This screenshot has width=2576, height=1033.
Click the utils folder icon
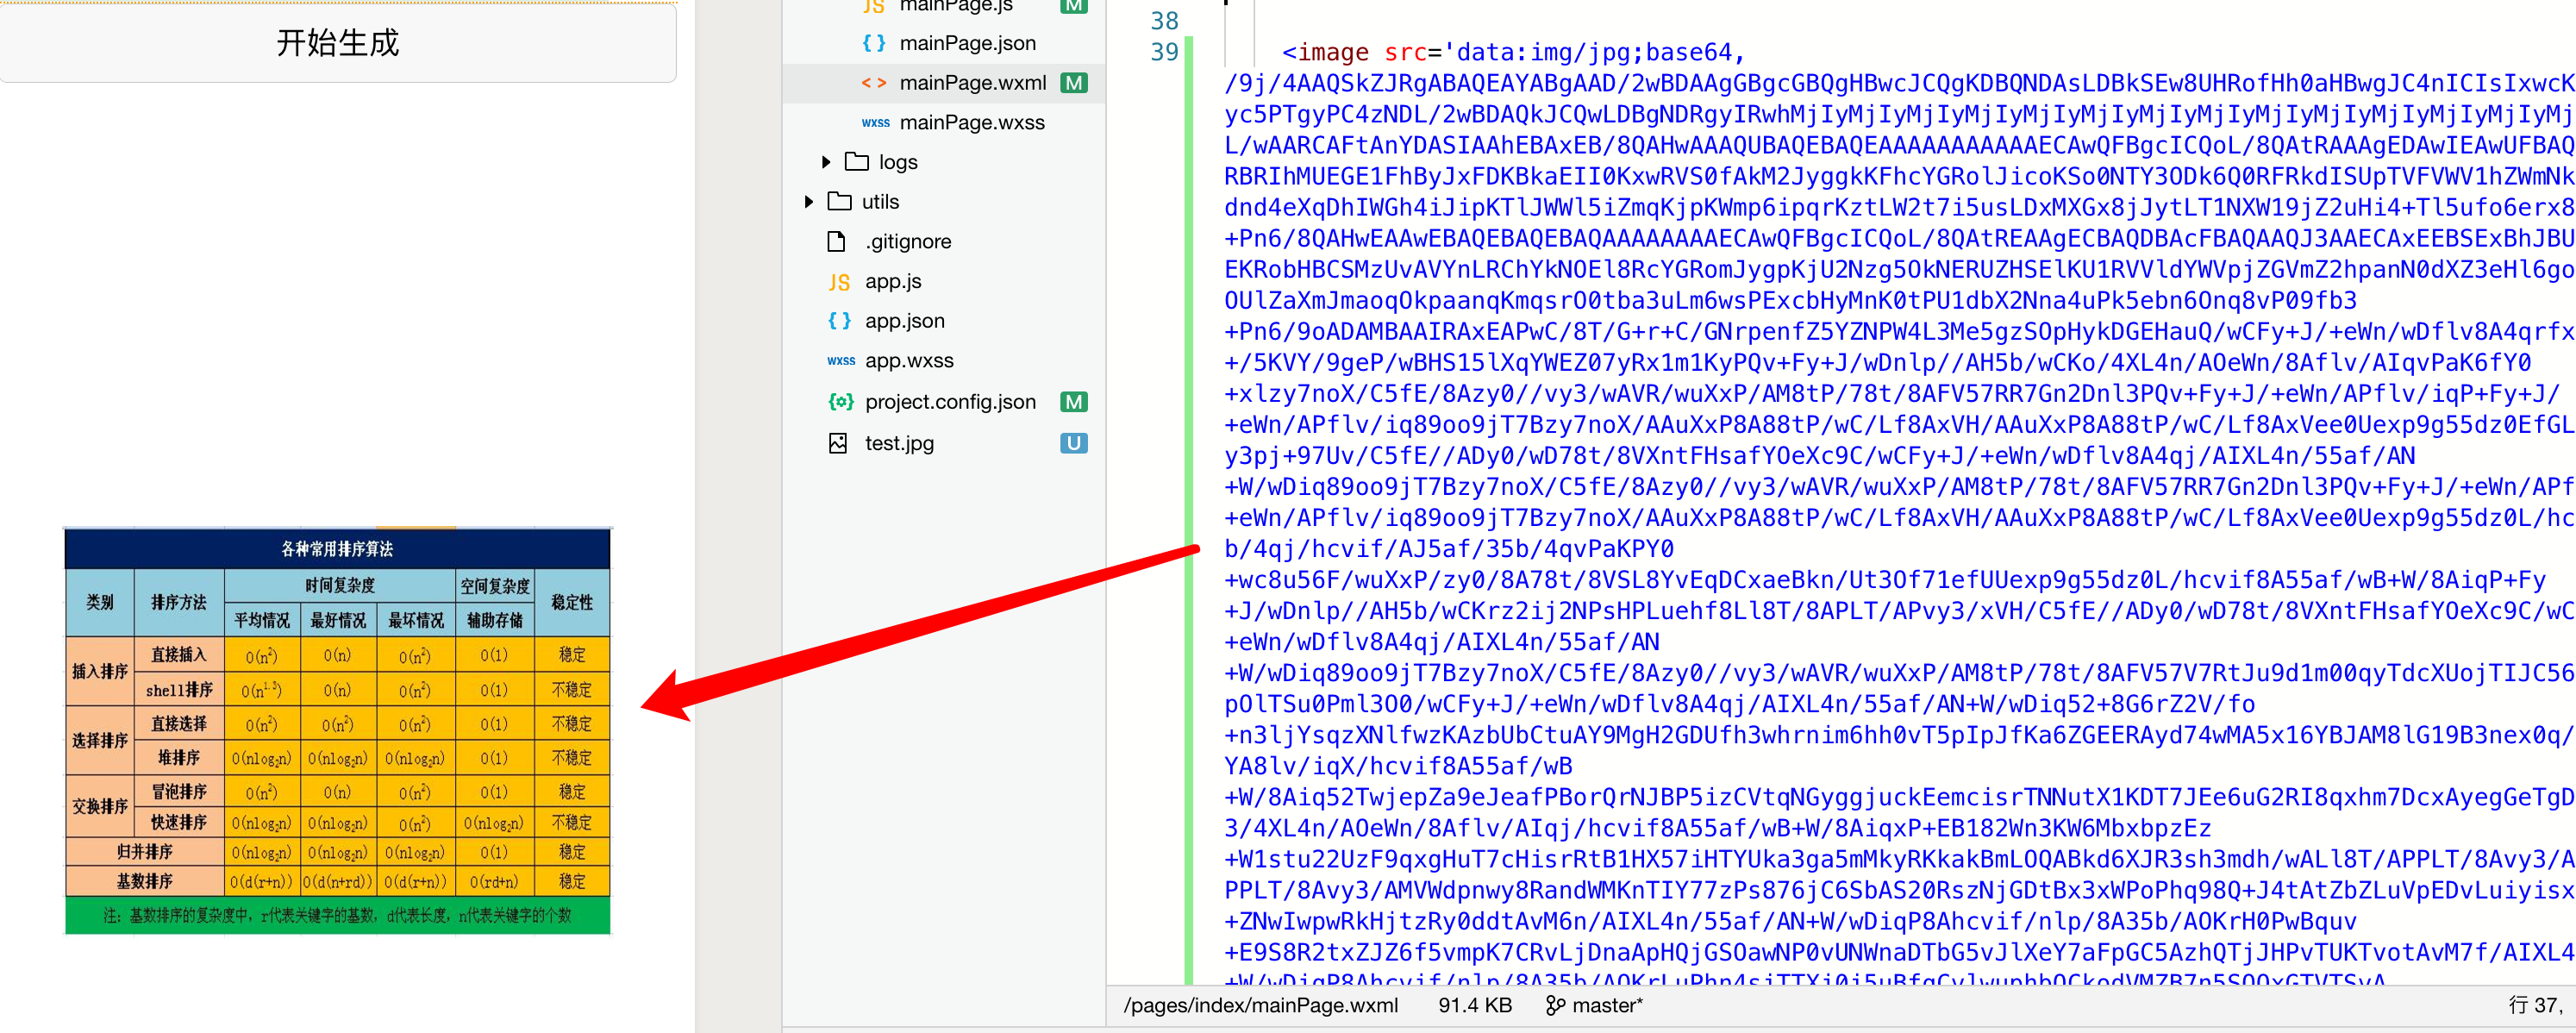[x=840, y=202]
